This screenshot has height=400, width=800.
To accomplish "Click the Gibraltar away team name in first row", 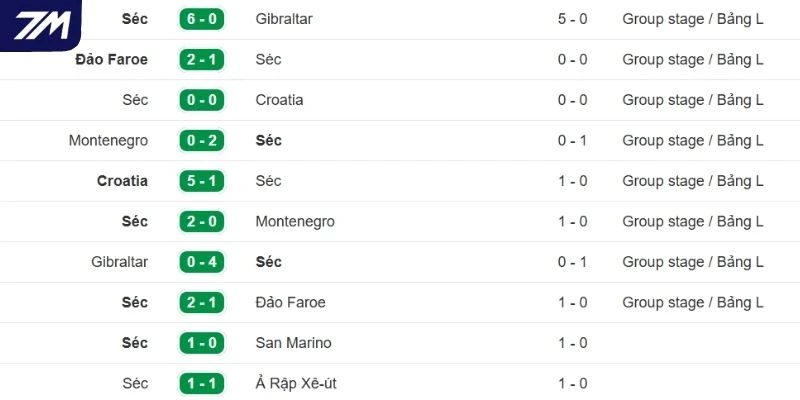I will click(286, 19).
